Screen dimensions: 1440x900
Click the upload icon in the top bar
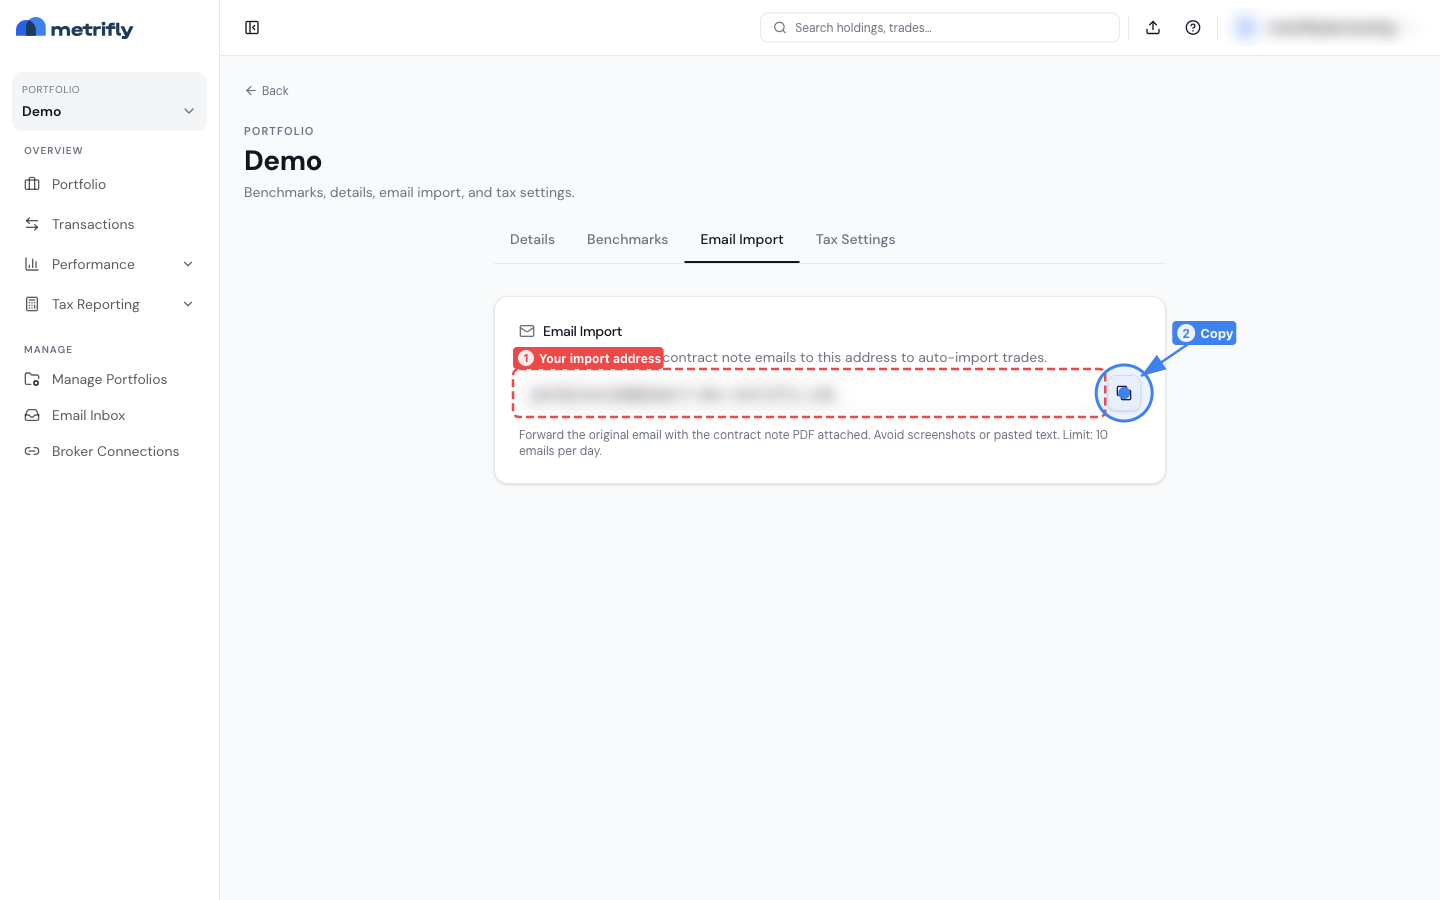point(1153,28)
